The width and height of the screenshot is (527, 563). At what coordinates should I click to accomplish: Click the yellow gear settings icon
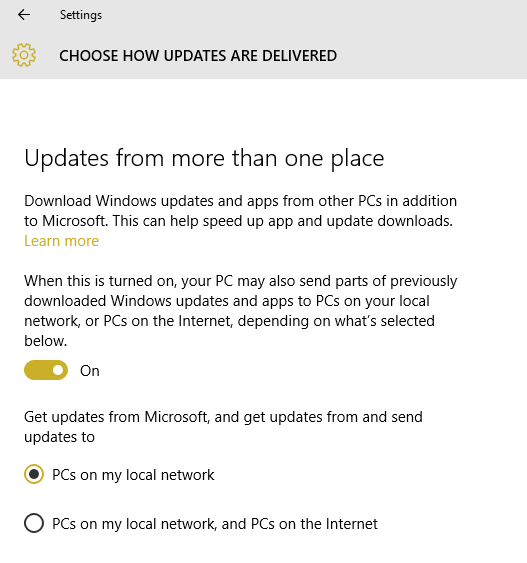[x=24, y=55]
